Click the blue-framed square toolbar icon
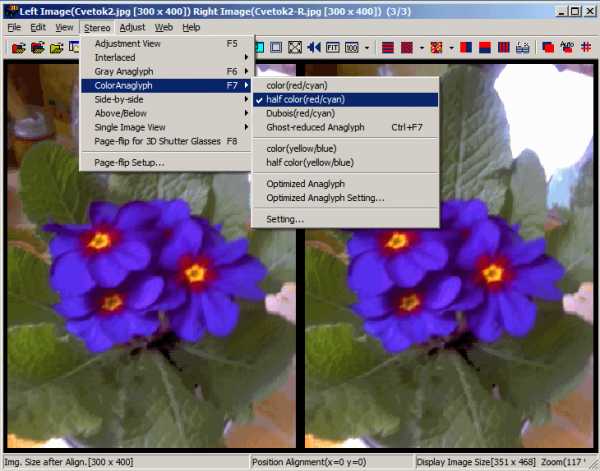Screen dimensions: 600x471 click(x=276, y=47)
